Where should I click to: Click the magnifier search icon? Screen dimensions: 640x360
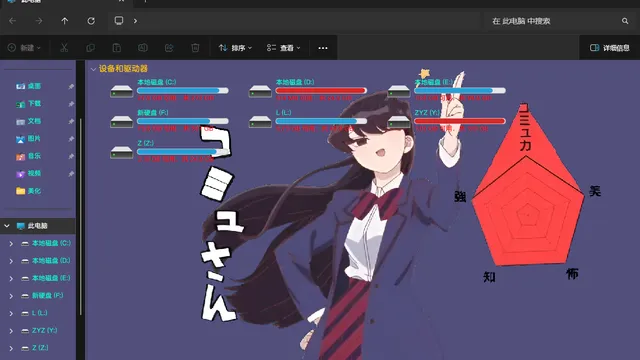[x=625, y=21]
